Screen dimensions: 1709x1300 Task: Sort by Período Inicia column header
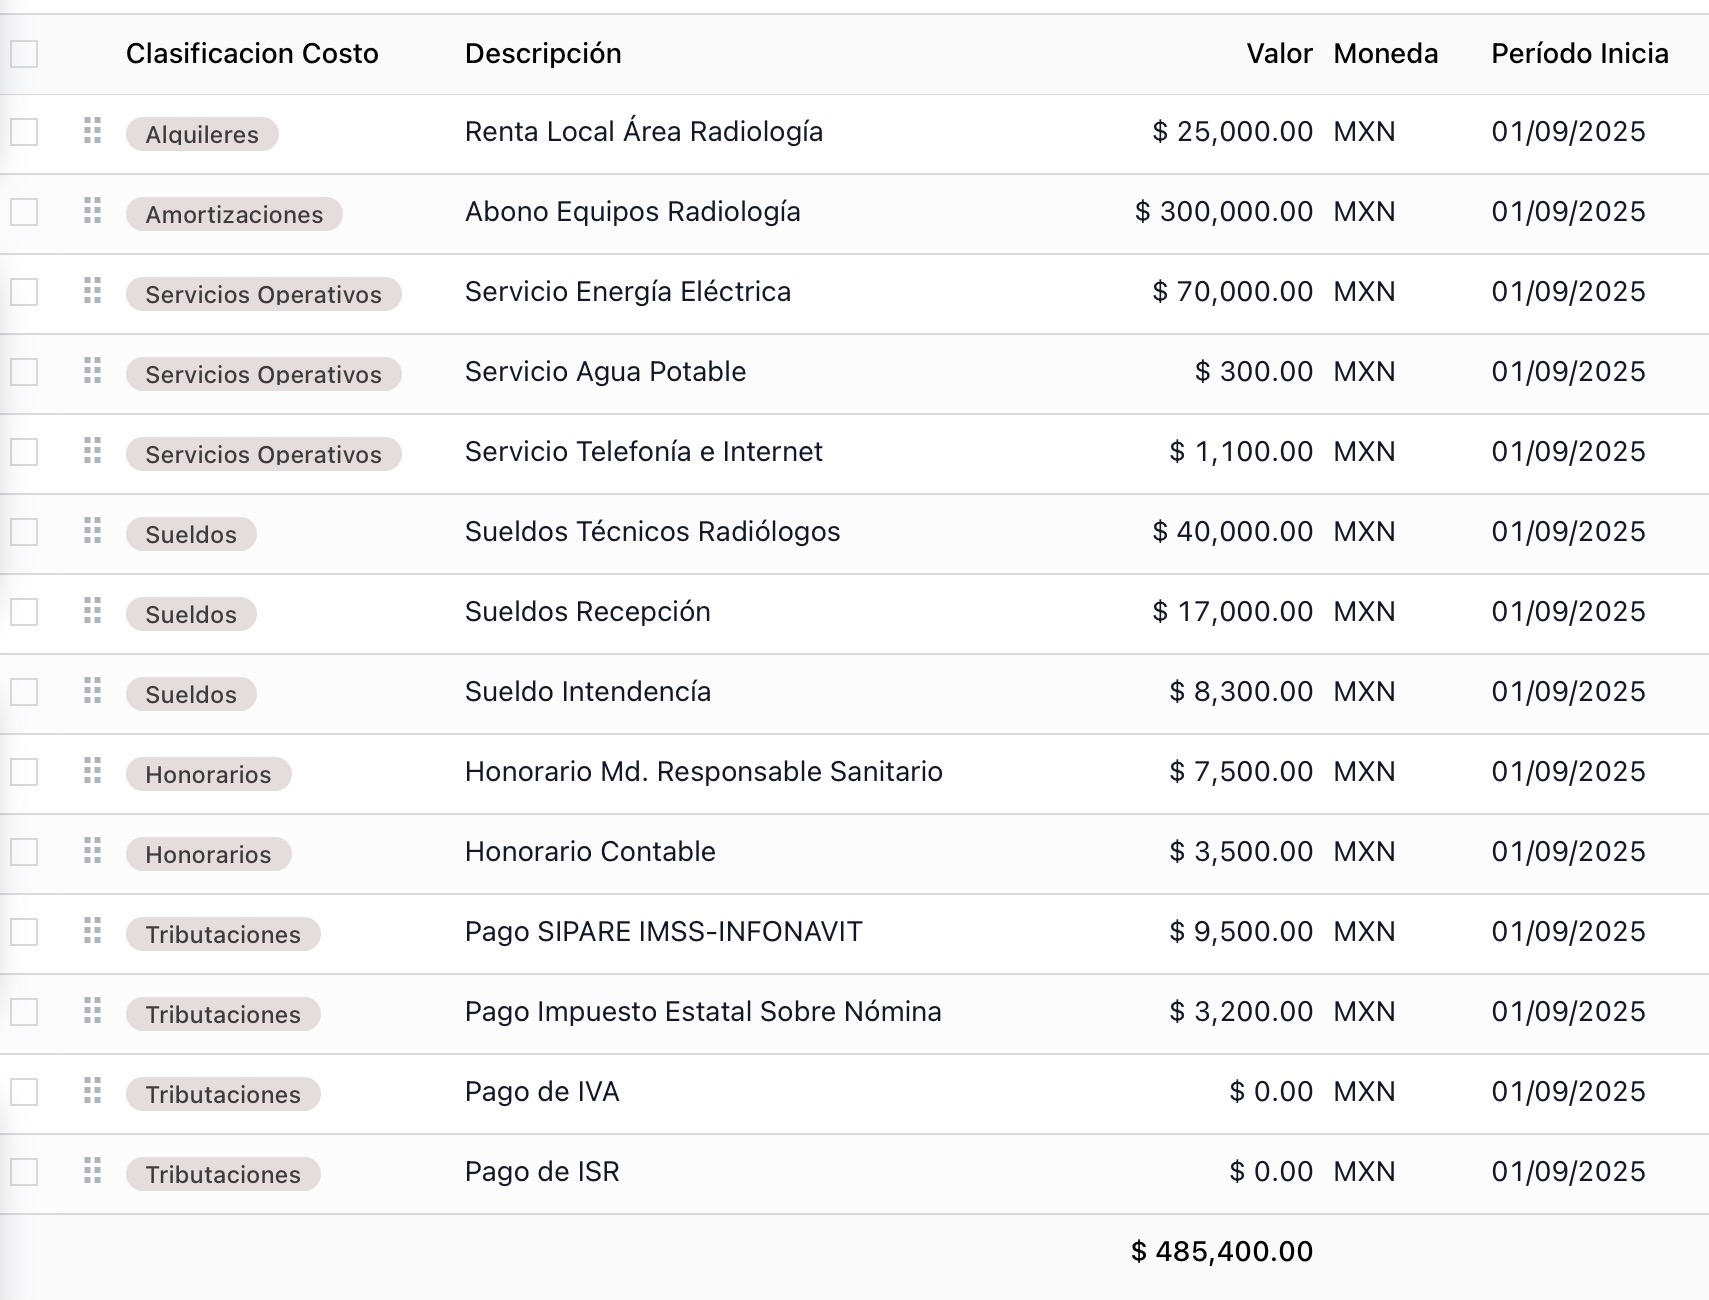click(1579, 54)
